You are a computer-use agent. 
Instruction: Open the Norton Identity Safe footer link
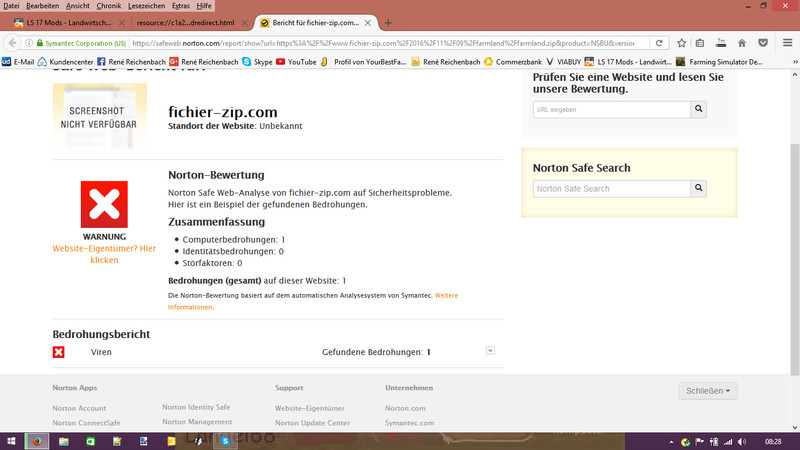(x=196, y=407)
